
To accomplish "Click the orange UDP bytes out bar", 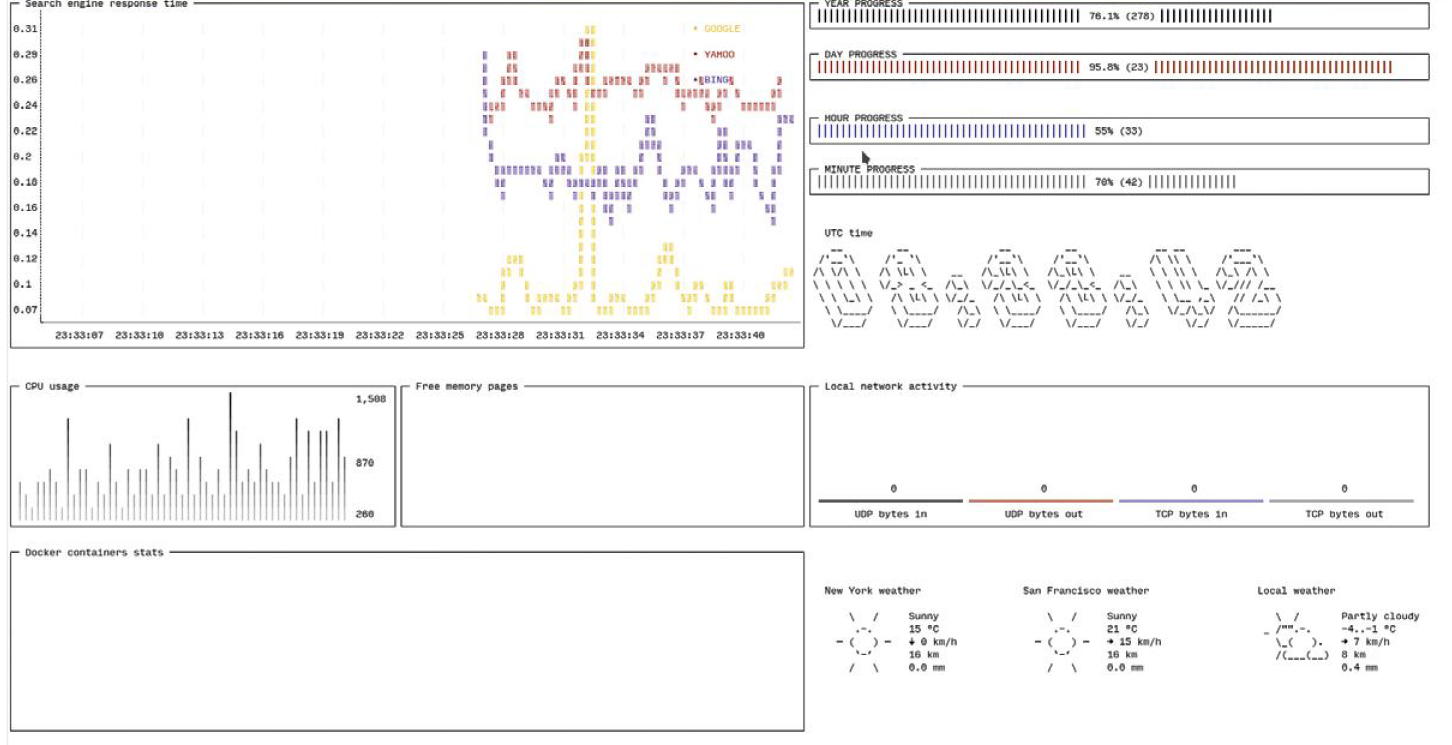I will tap(1040, 501).
